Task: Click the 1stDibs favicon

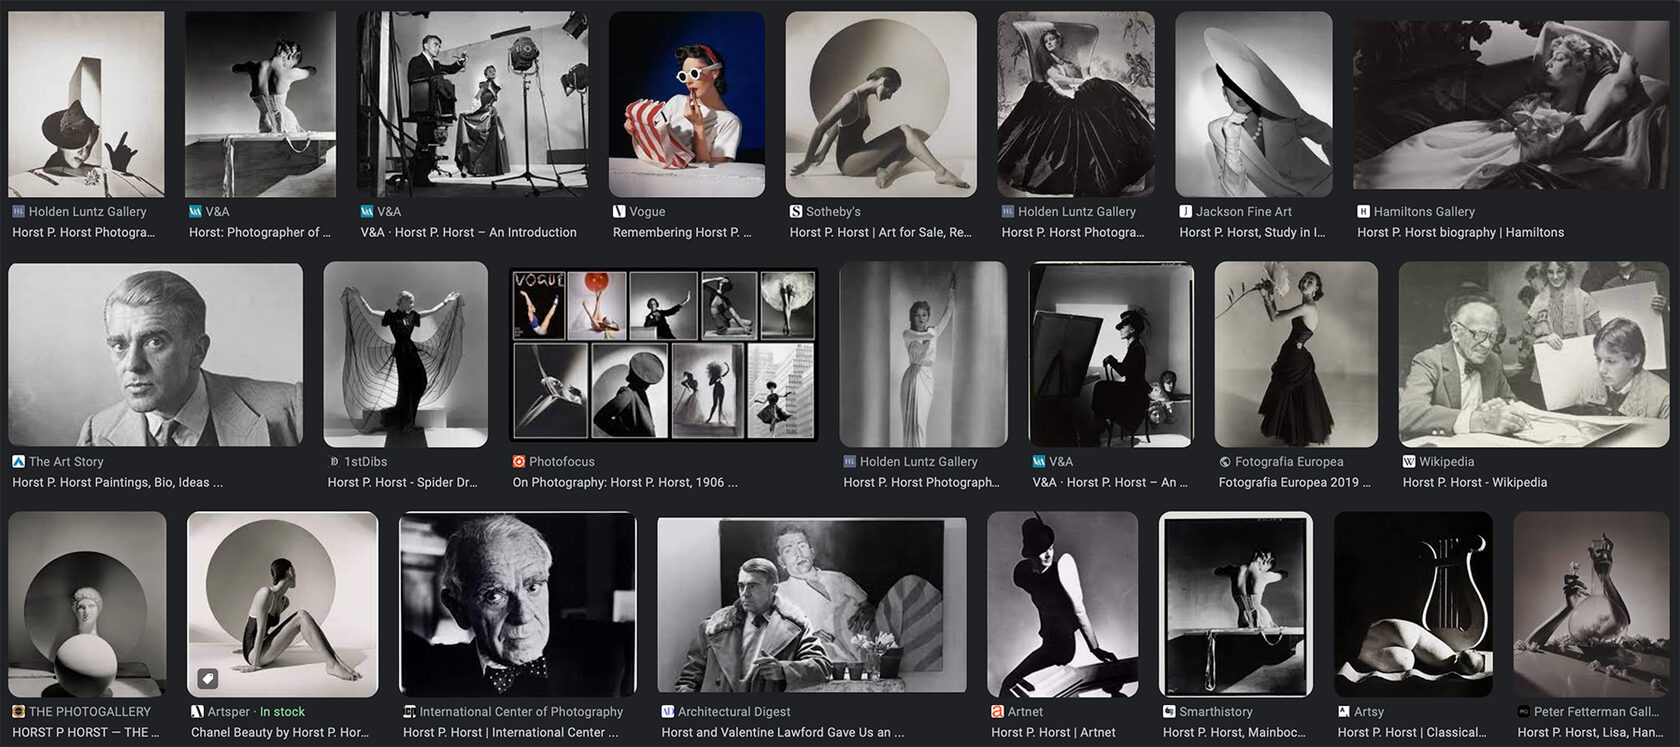Action: 334,462
